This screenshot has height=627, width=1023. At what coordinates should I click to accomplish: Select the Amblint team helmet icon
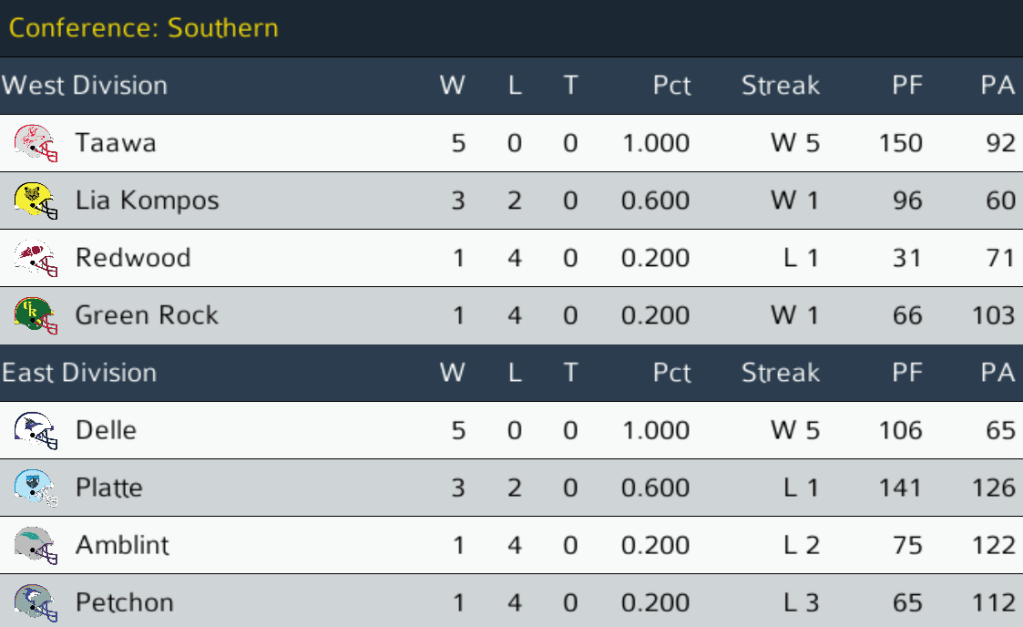point(35,546)
